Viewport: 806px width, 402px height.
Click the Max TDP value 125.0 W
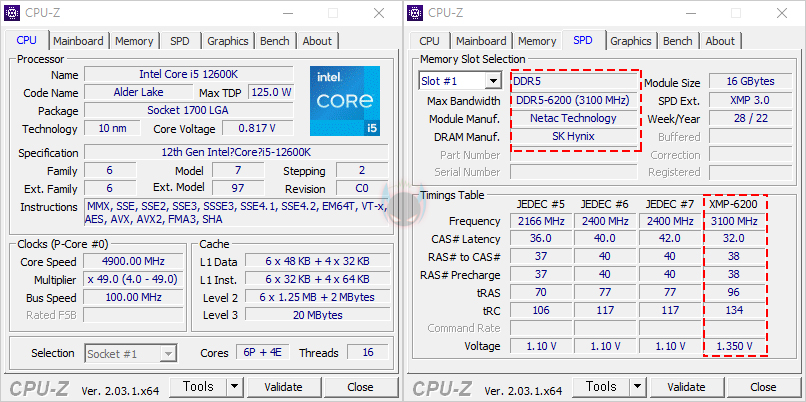(271, 92)
